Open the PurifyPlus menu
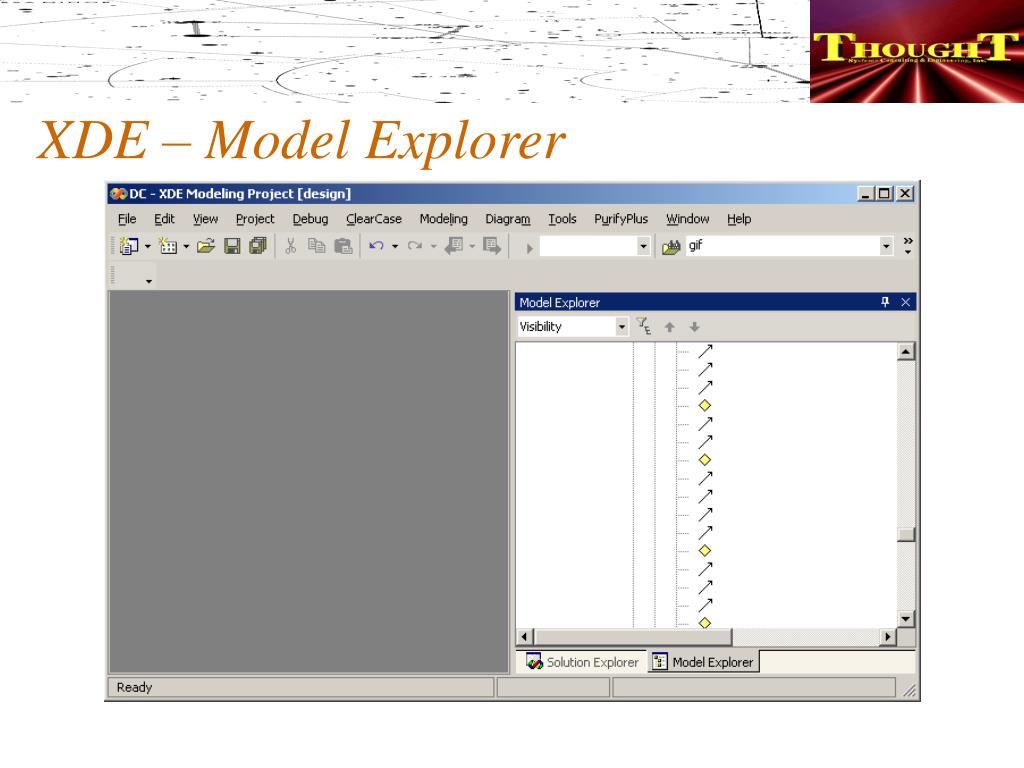Image resolution: width=1024 pixels, height=768 pixels. click(621, 219)
